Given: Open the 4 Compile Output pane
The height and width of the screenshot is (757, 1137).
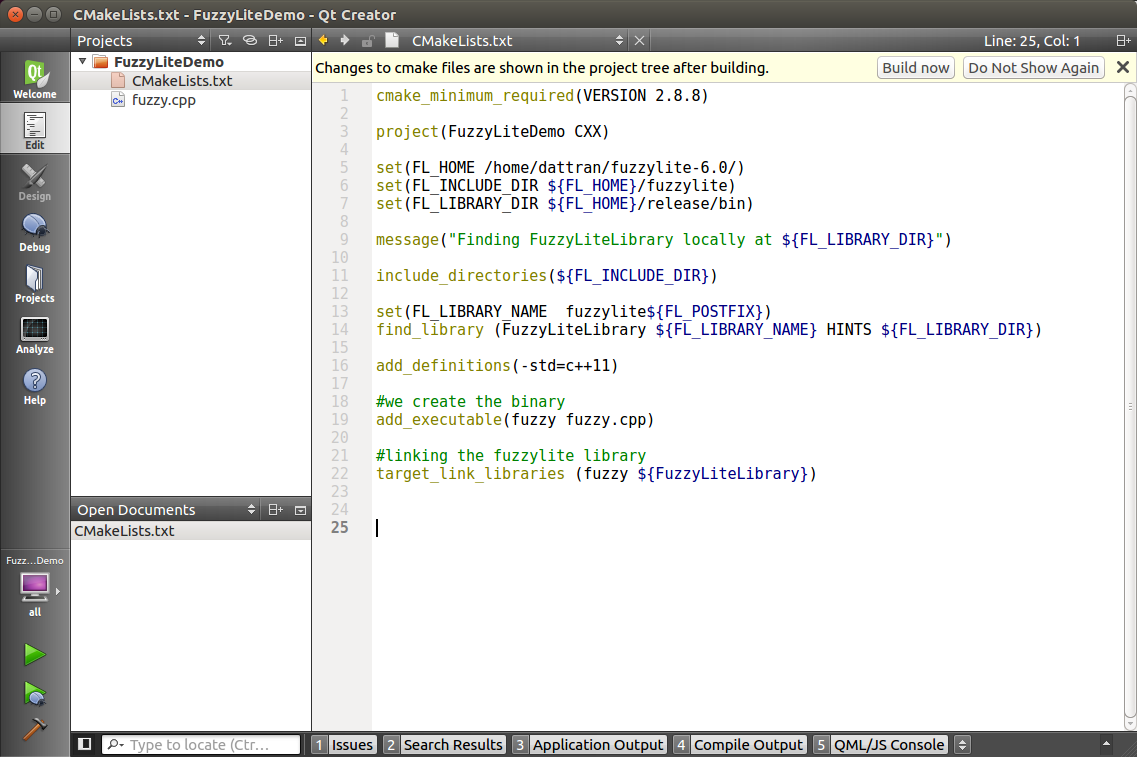Looking at the screenshot, I should [x=739, y=745].
